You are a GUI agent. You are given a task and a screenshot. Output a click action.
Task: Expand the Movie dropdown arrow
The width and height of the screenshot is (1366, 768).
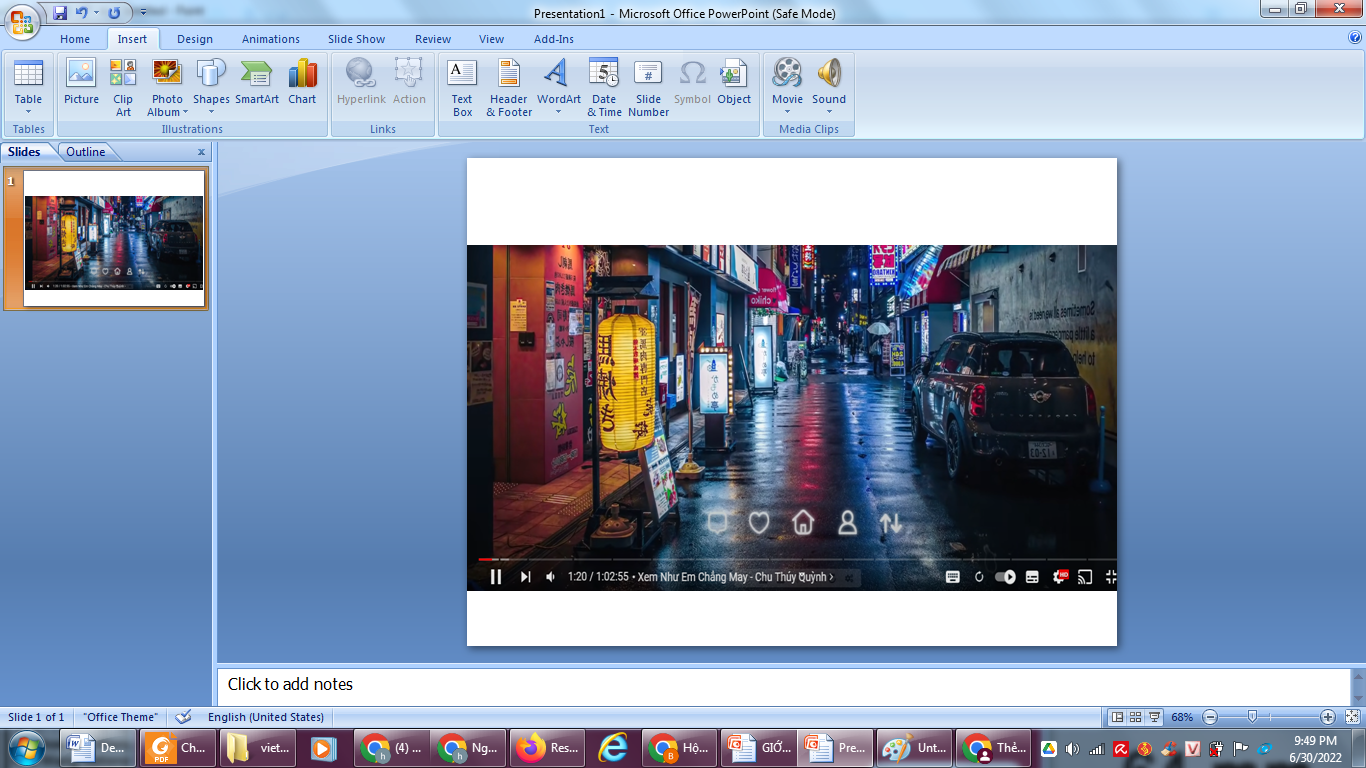point(787,112)
